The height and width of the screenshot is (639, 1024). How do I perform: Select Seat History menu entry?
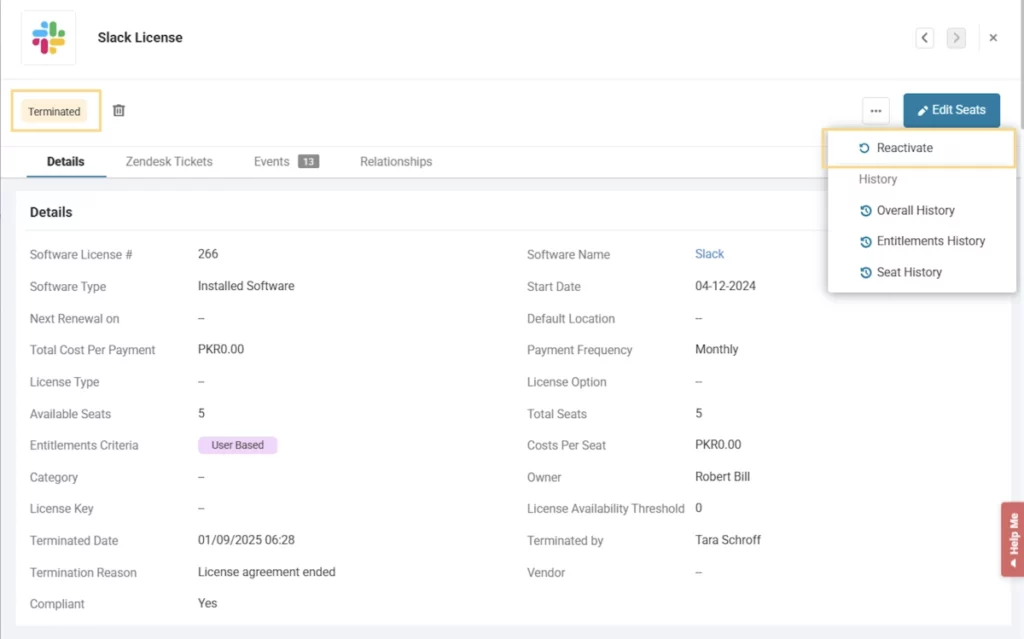(909, 272)
